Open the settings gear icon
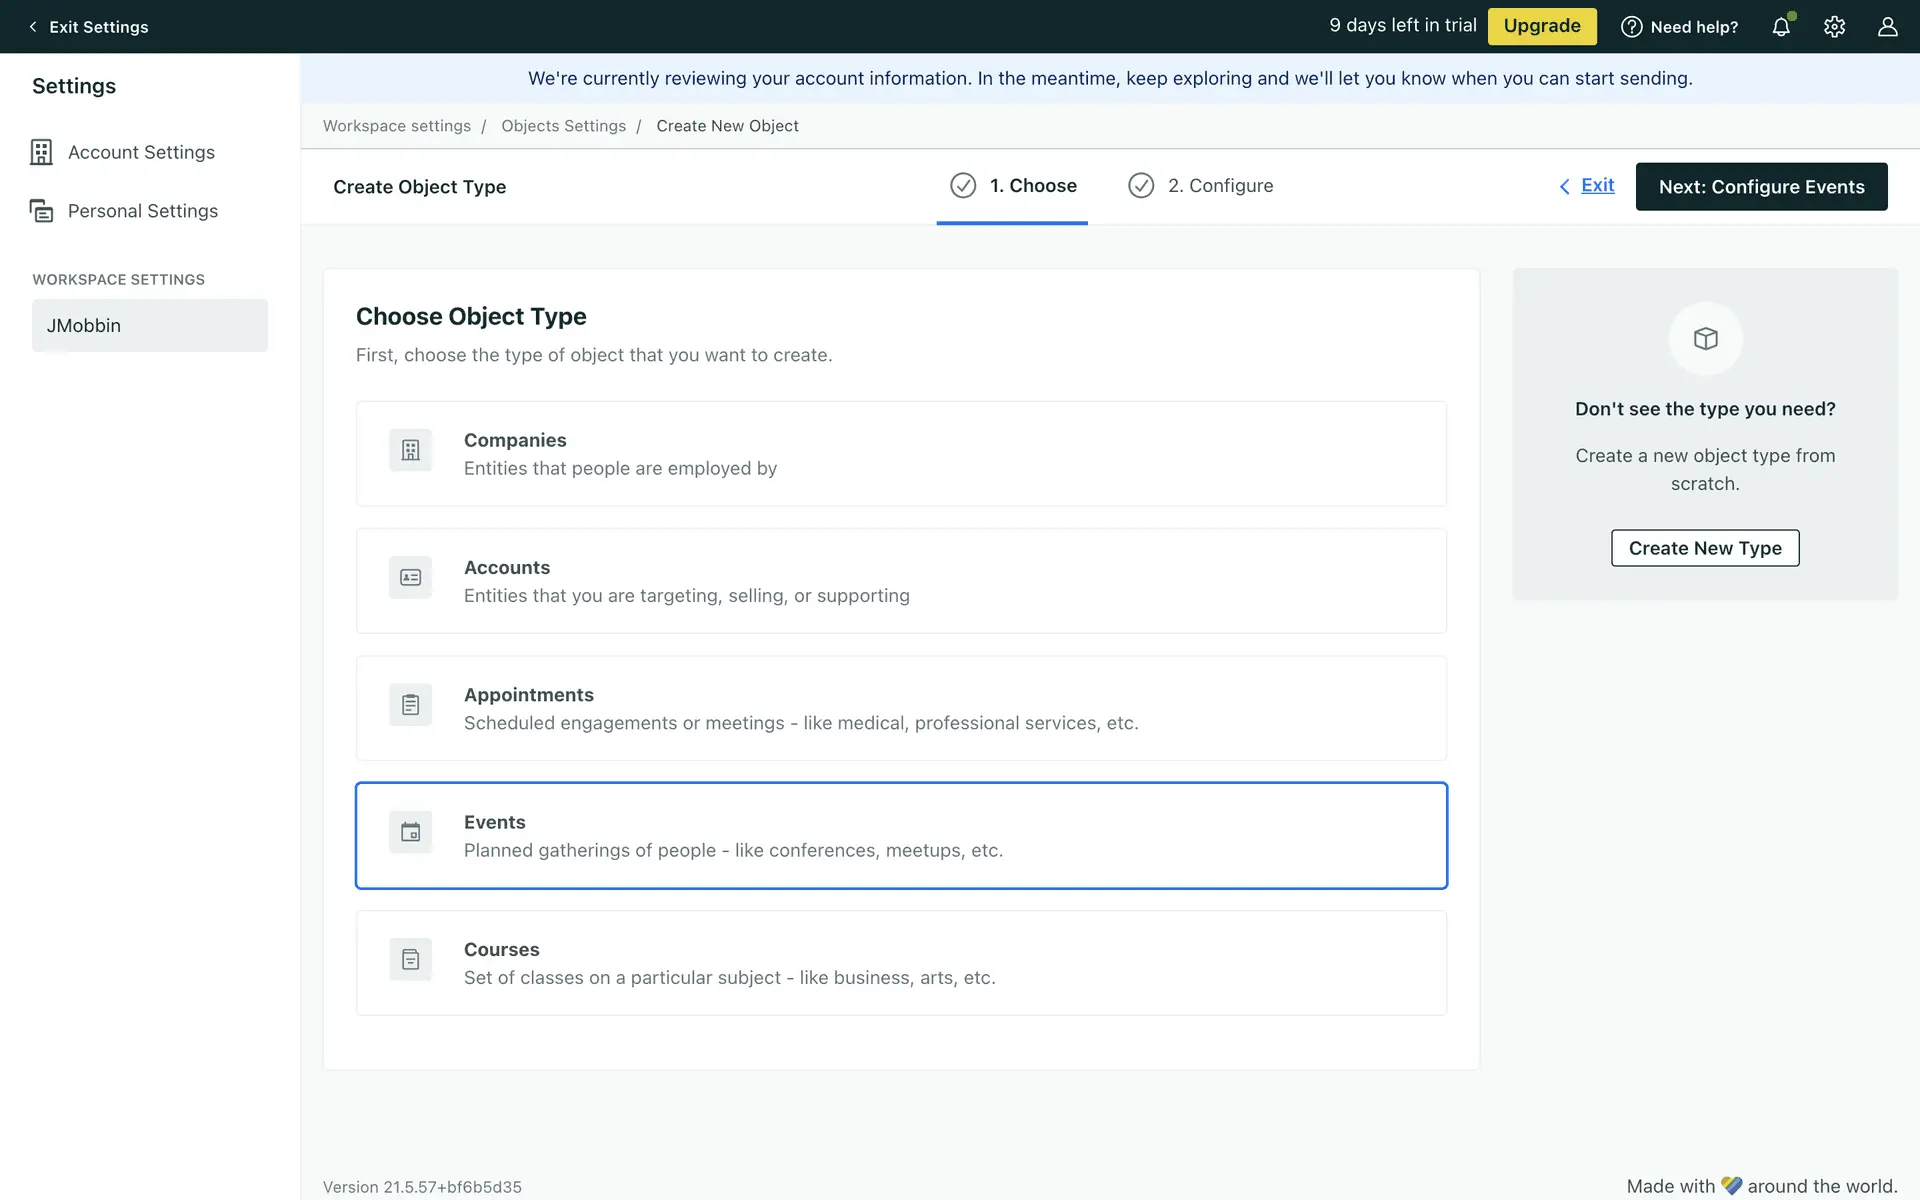 point(1834,27)
